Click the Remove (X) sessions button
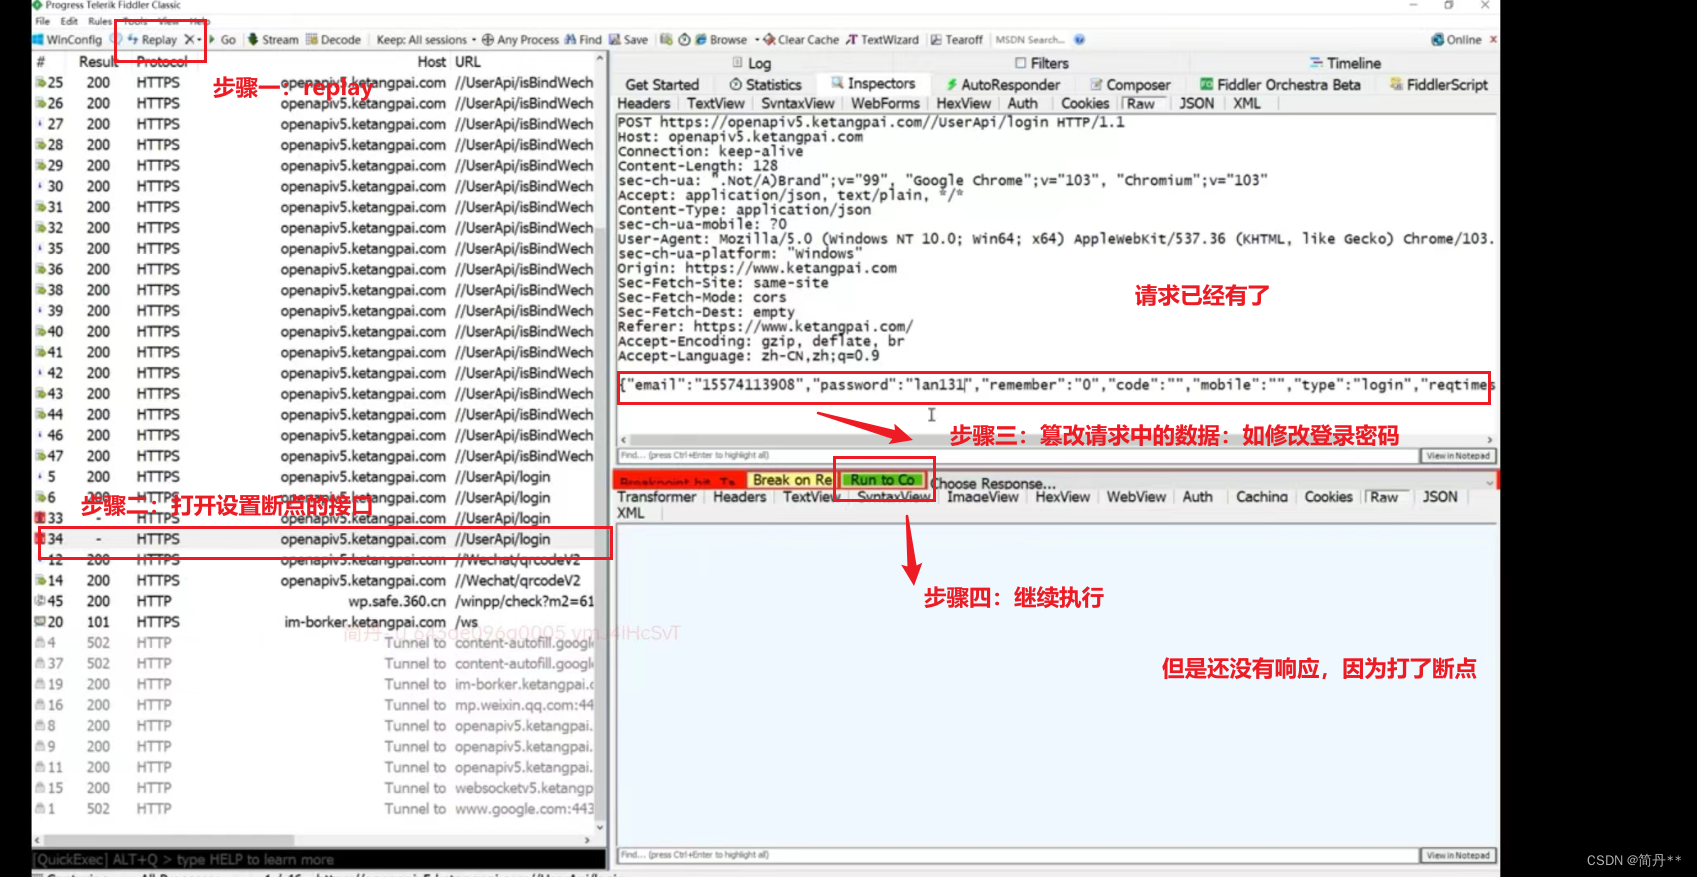This screenshot has width=1697, height=877. tap(189, 40)
